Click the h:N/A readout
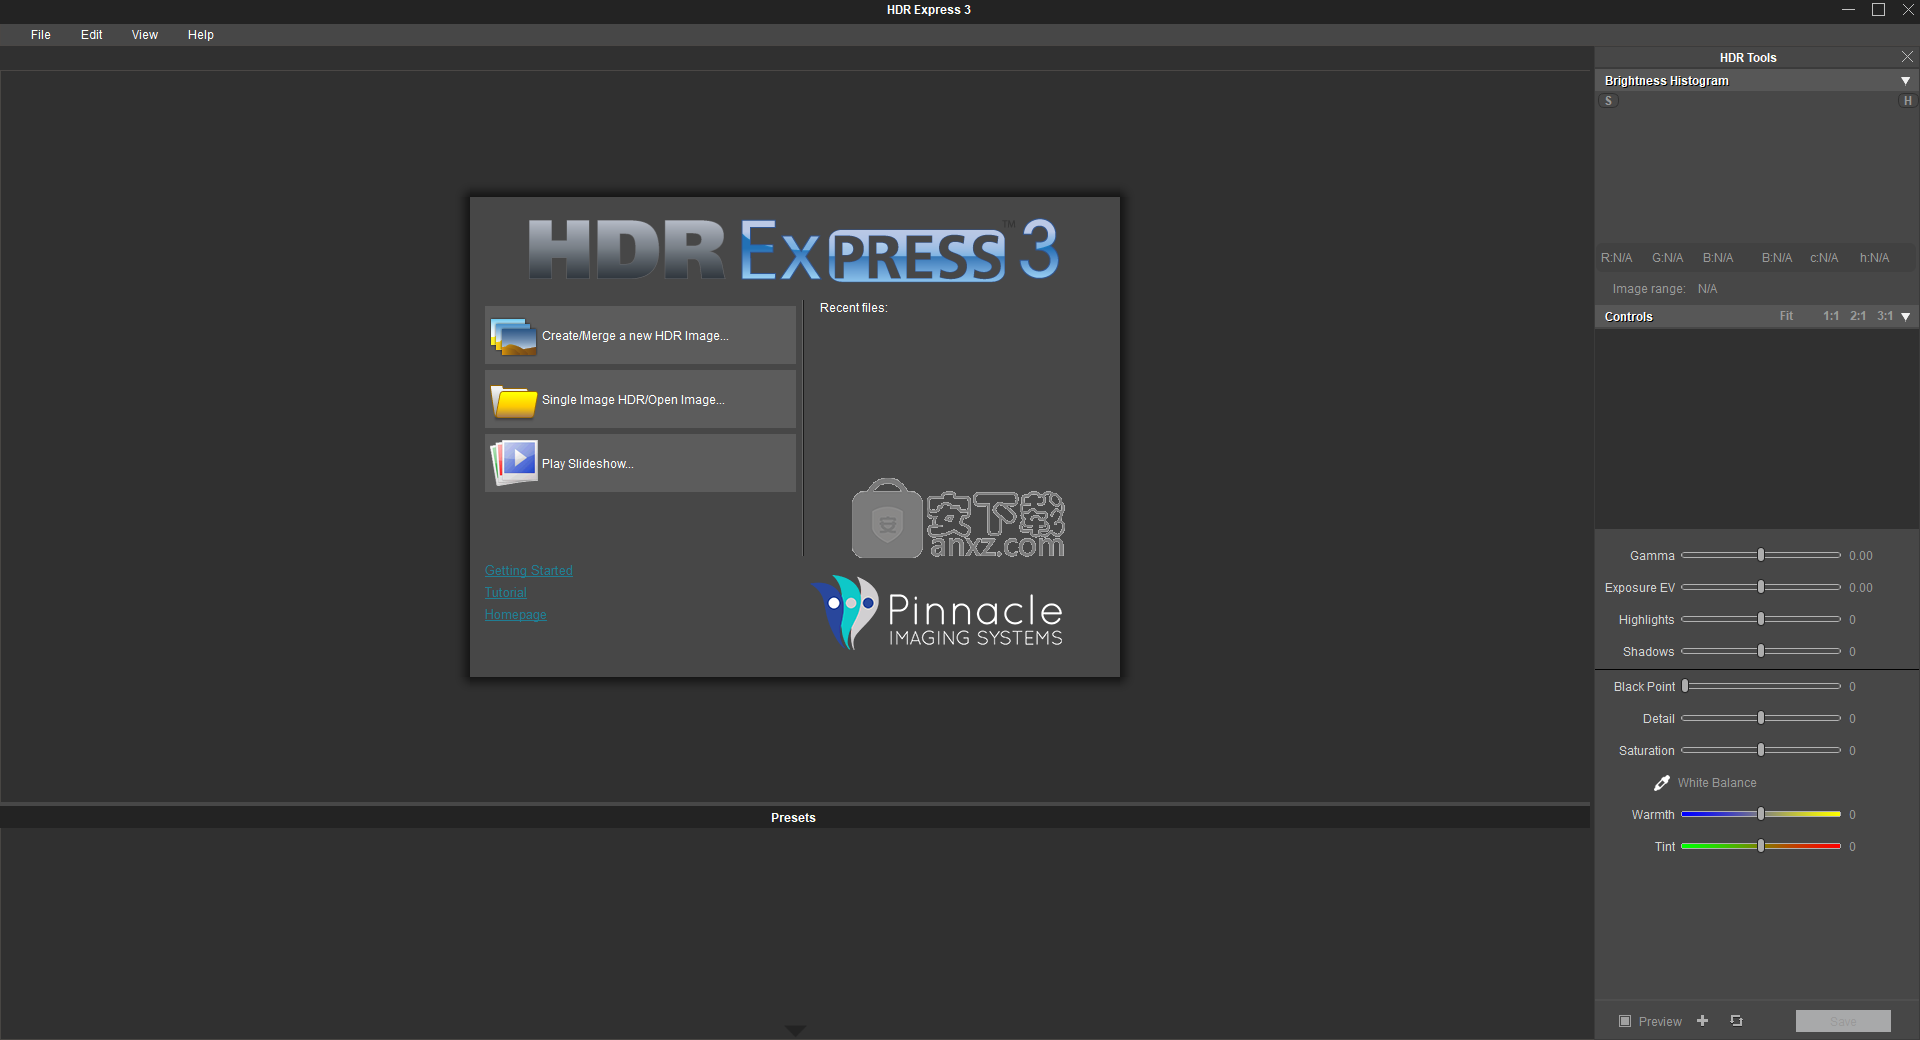 [x=1874, y=258]
